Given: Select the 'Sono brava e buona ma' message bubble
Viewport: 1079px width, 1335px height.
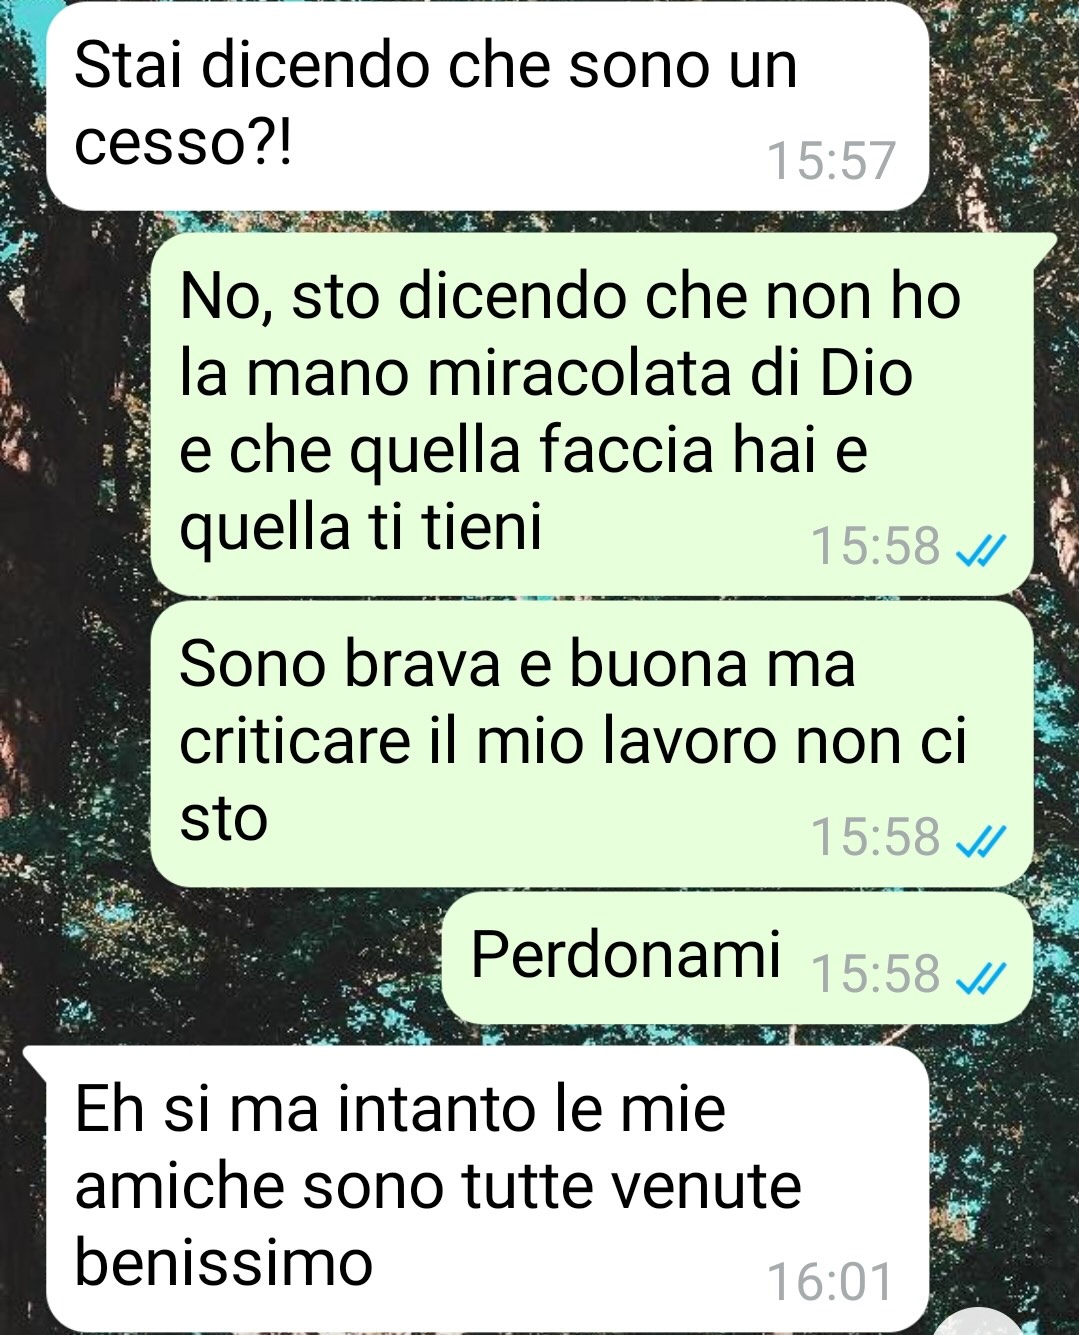Looking at the screenshot, I should [592, 743].
